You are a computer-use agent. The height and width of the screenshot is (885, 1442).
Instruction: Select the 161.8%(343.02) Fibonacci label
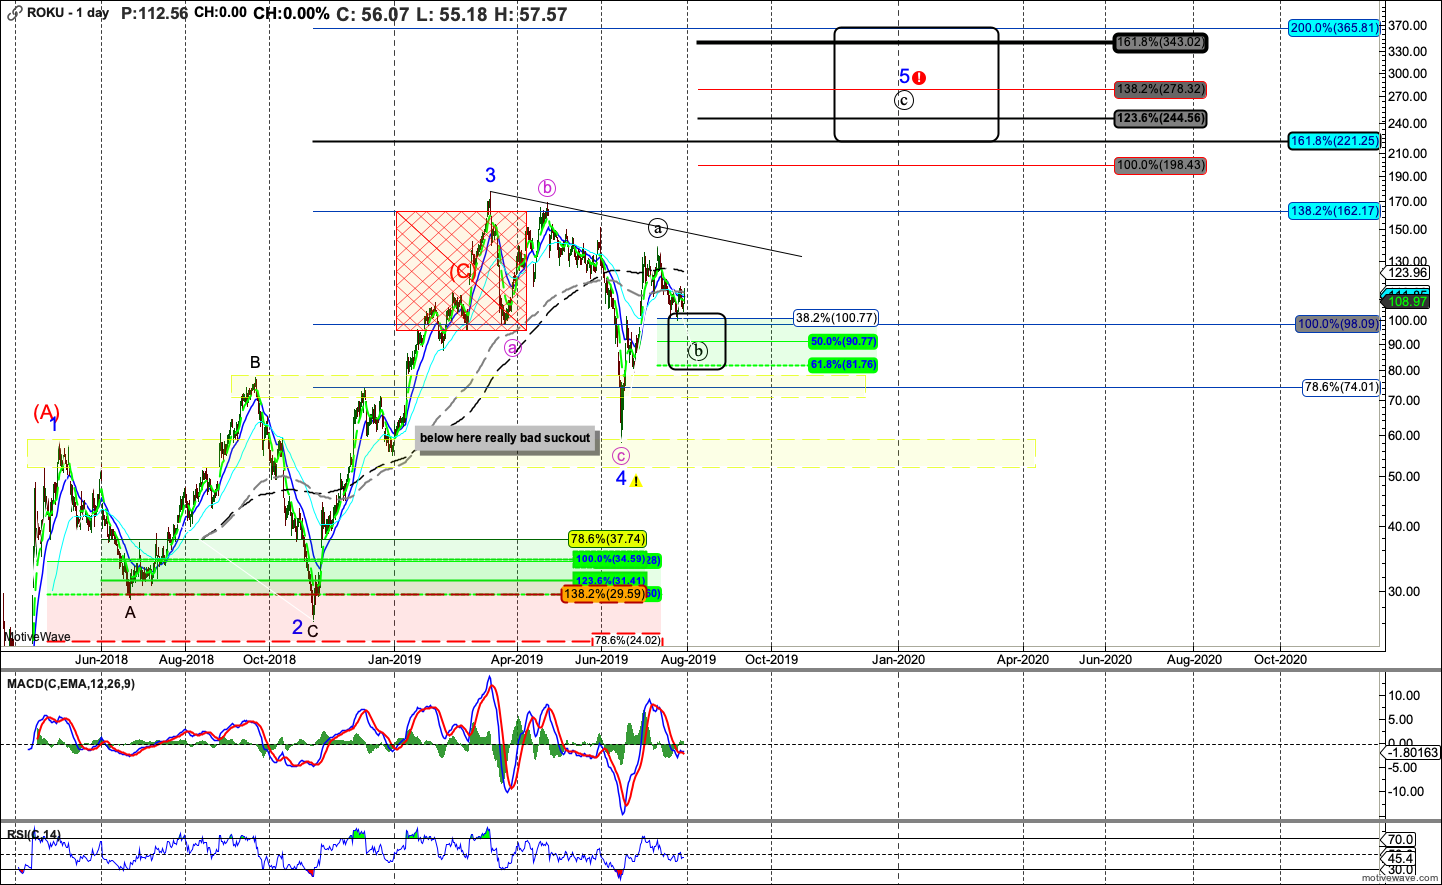tap(1160, 42)
